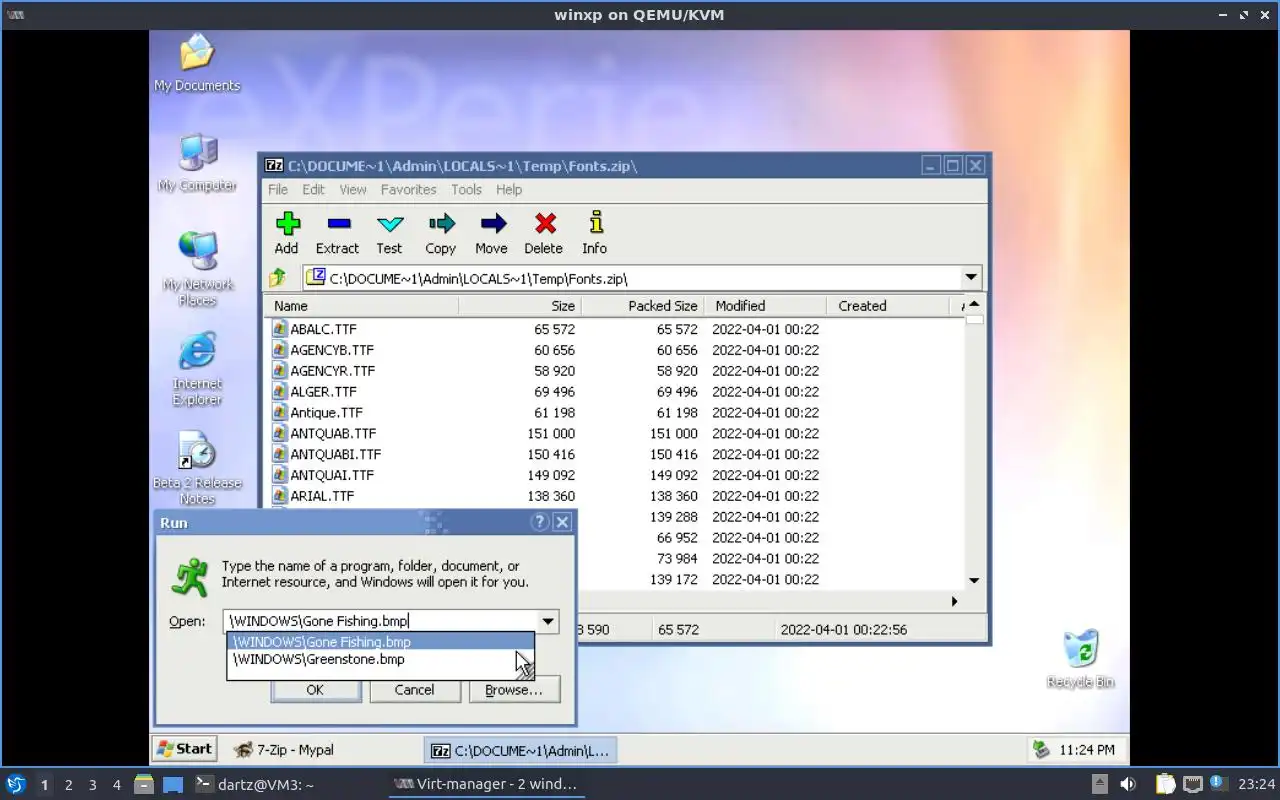Click Cancel in the Run dialog

click(414, 690)
